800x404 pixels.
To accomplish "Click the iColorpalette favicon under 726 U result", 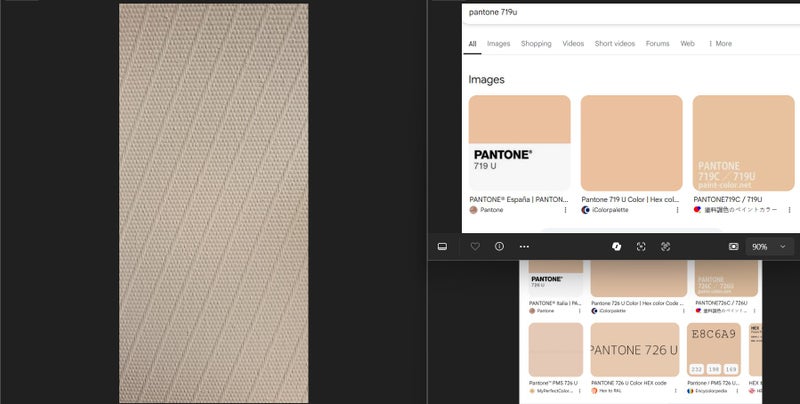I will click(x=594, y=311).
